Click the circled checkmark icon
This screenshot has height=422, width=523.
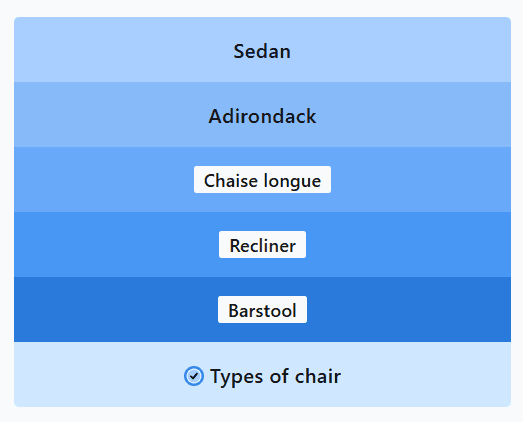click(x=194, y=376)
